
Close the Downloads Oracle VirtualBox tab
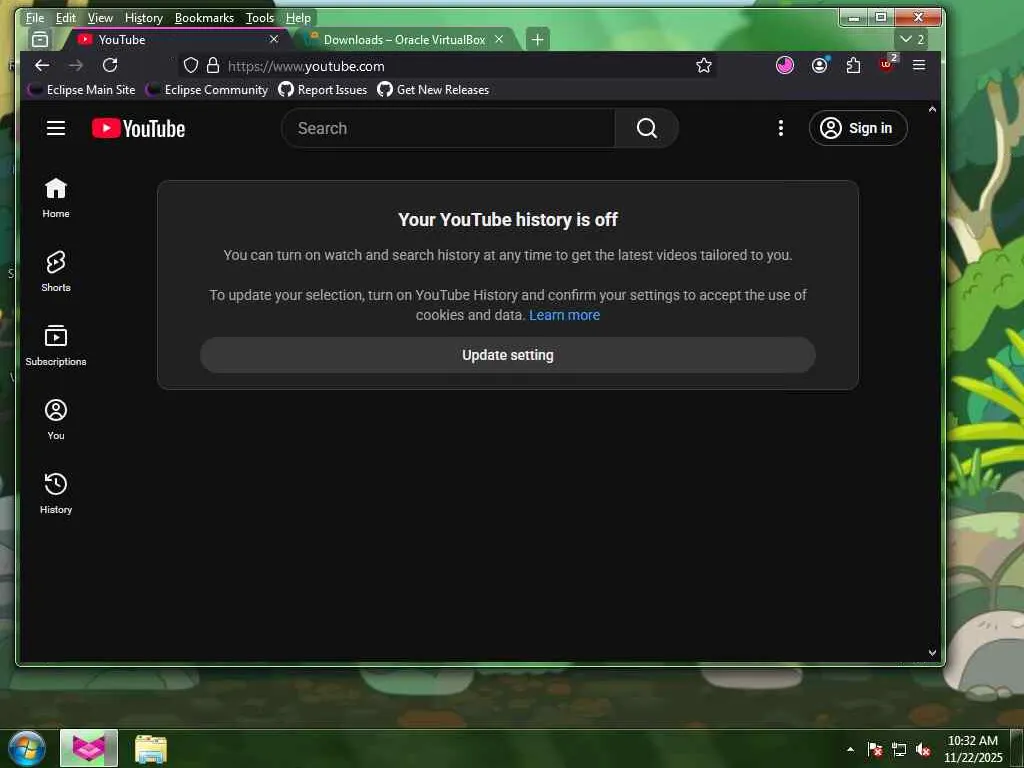pos(499,39)
